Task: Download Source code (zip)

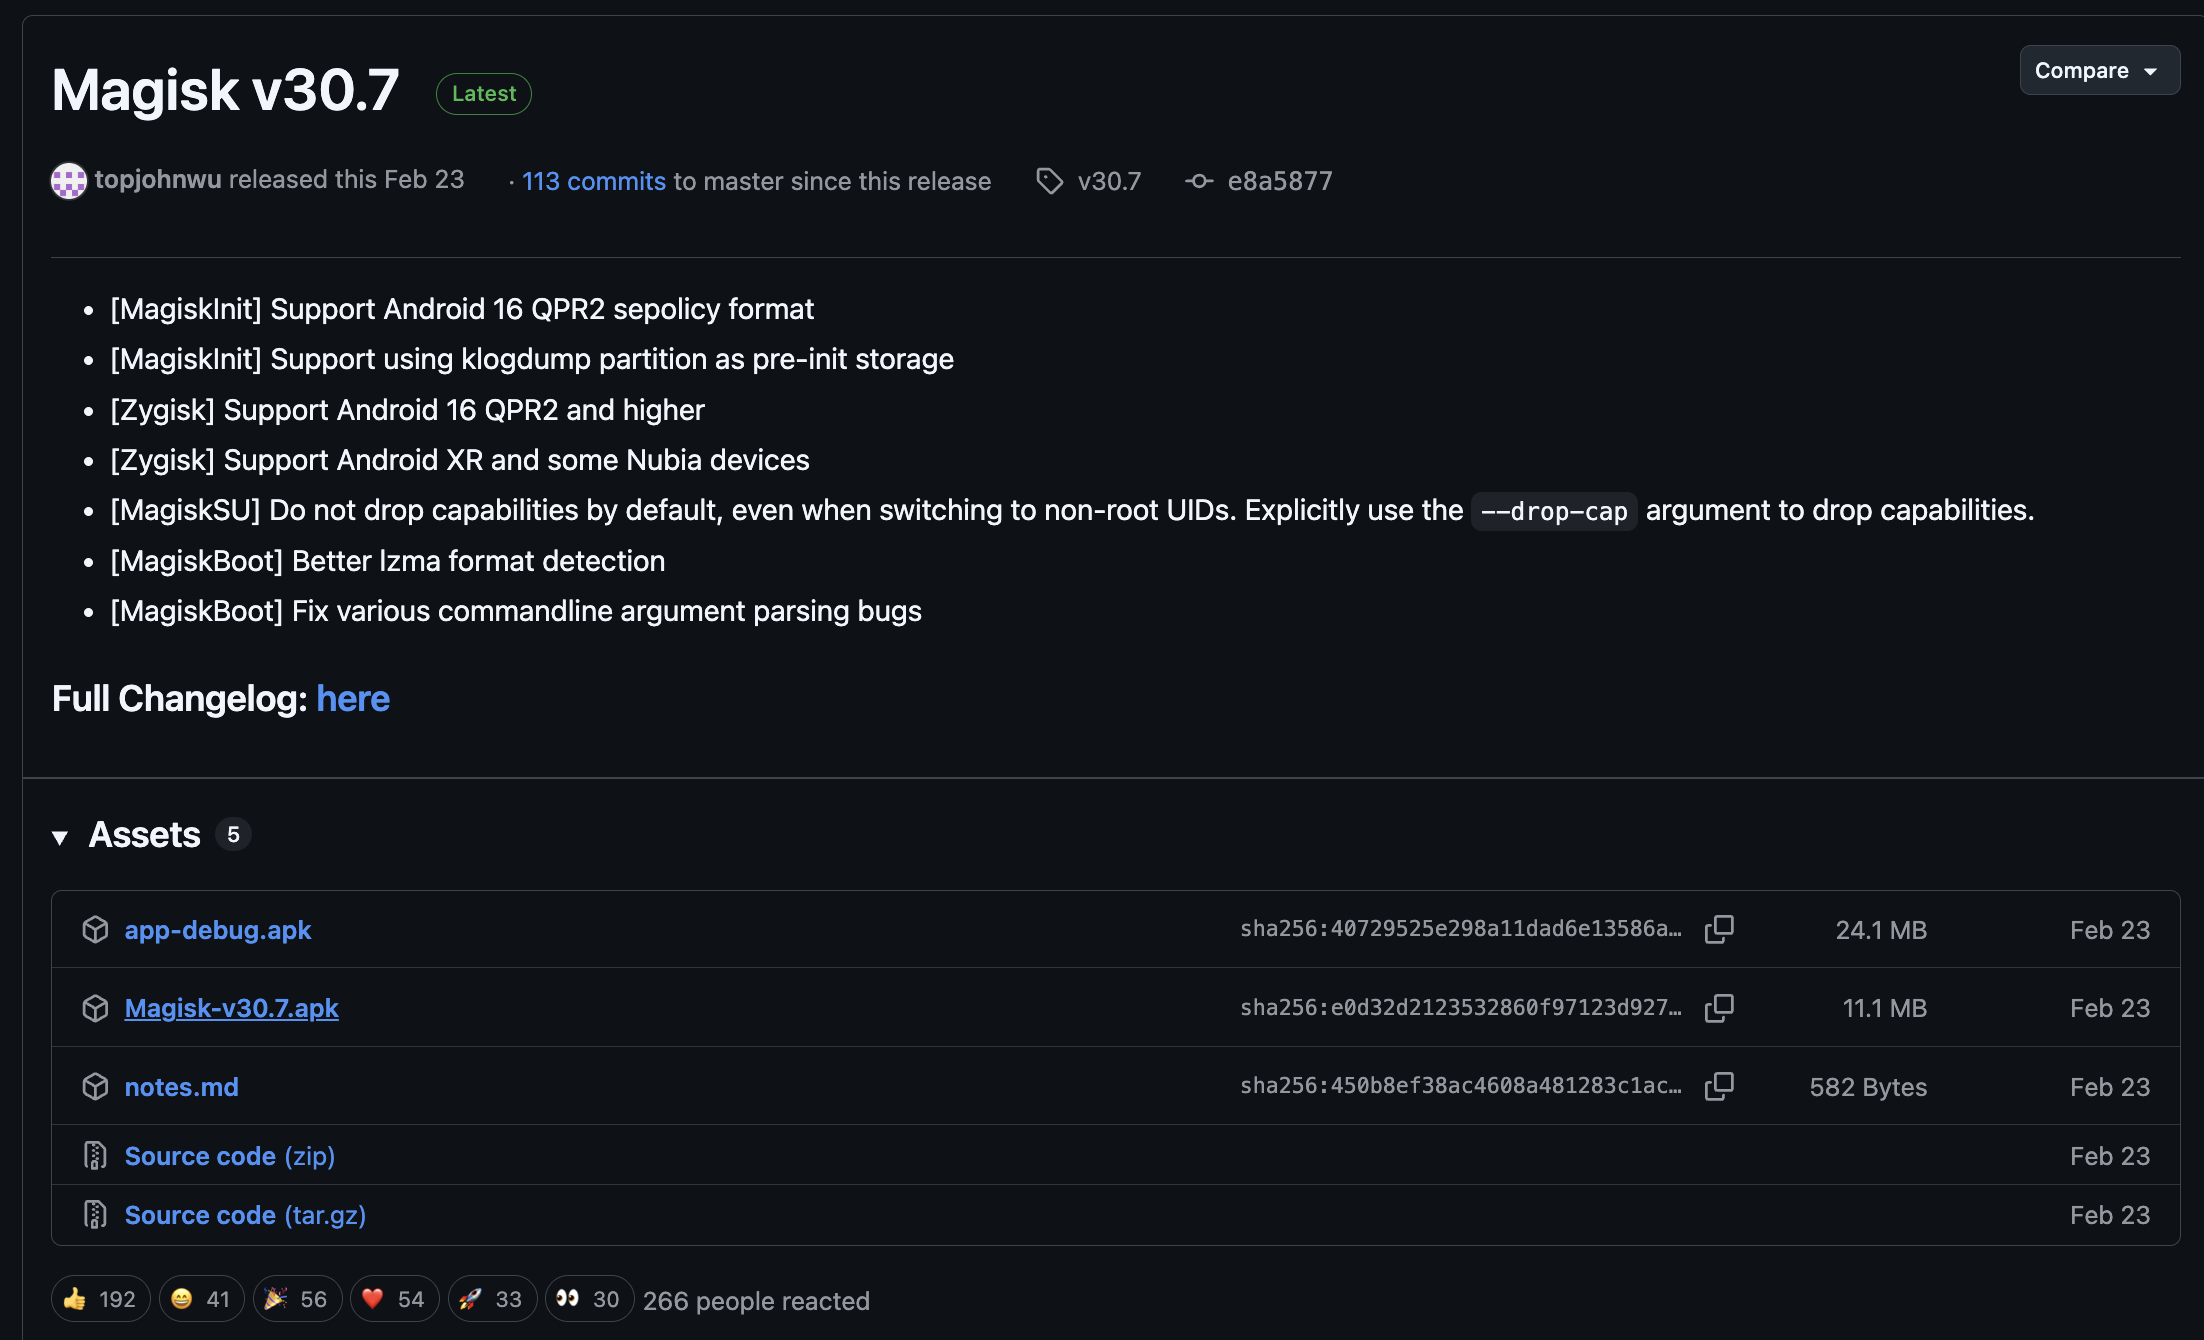Action: [230, 1156]
